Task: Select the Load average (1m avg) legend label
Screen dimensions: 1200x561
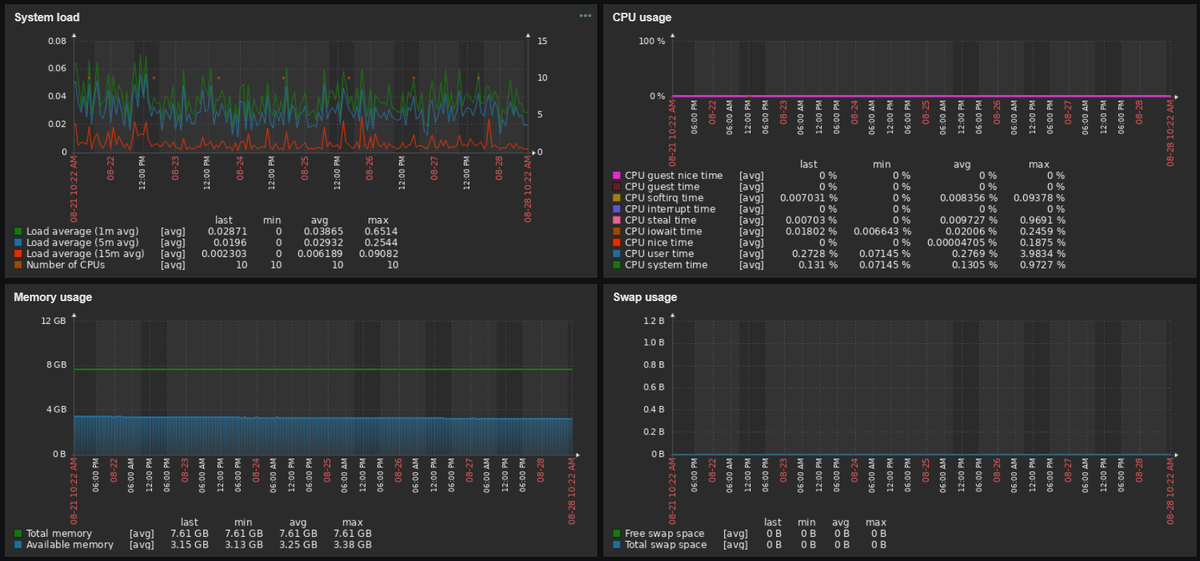Action: [83, 231]
